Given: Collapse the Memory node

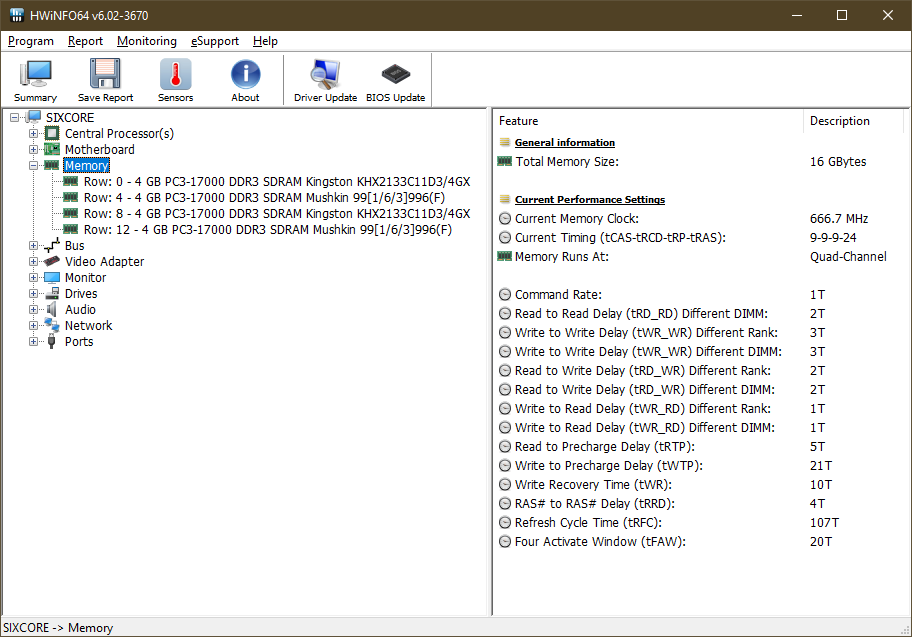Looking at the screenshot, I should click(x=33, y=165).
